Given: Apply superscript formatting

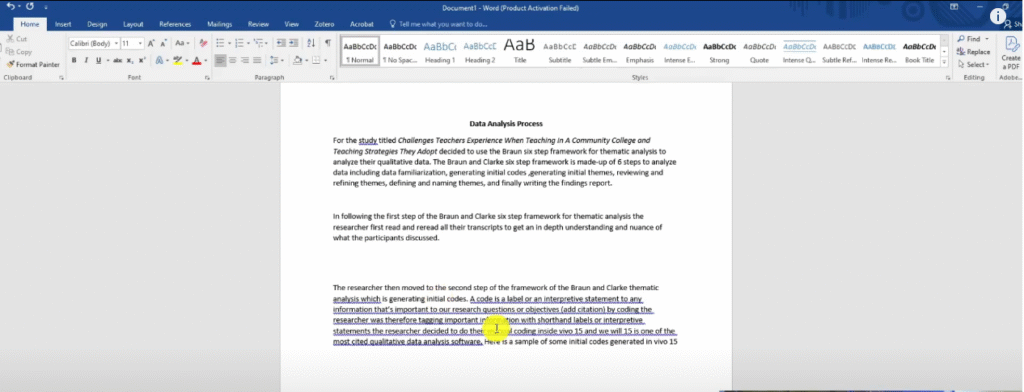Looking at the screenshot, I should [x=142, y=60].
